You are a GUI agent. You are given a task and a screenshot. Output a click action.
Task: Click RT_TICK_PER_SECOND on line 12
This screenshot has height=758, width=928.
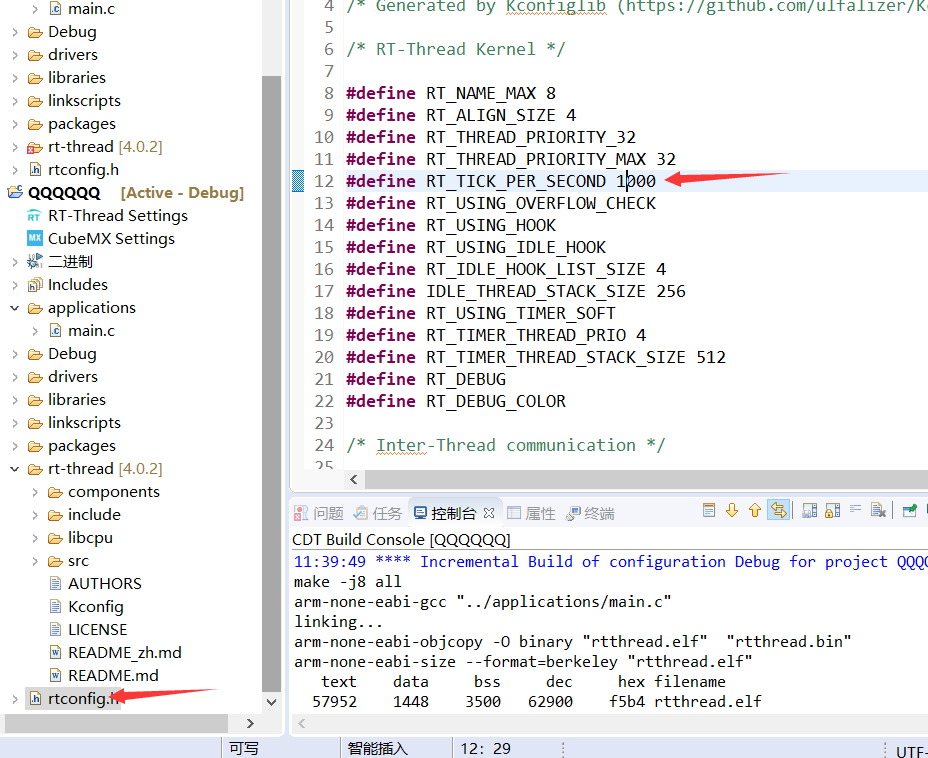(x=515, y=181)
